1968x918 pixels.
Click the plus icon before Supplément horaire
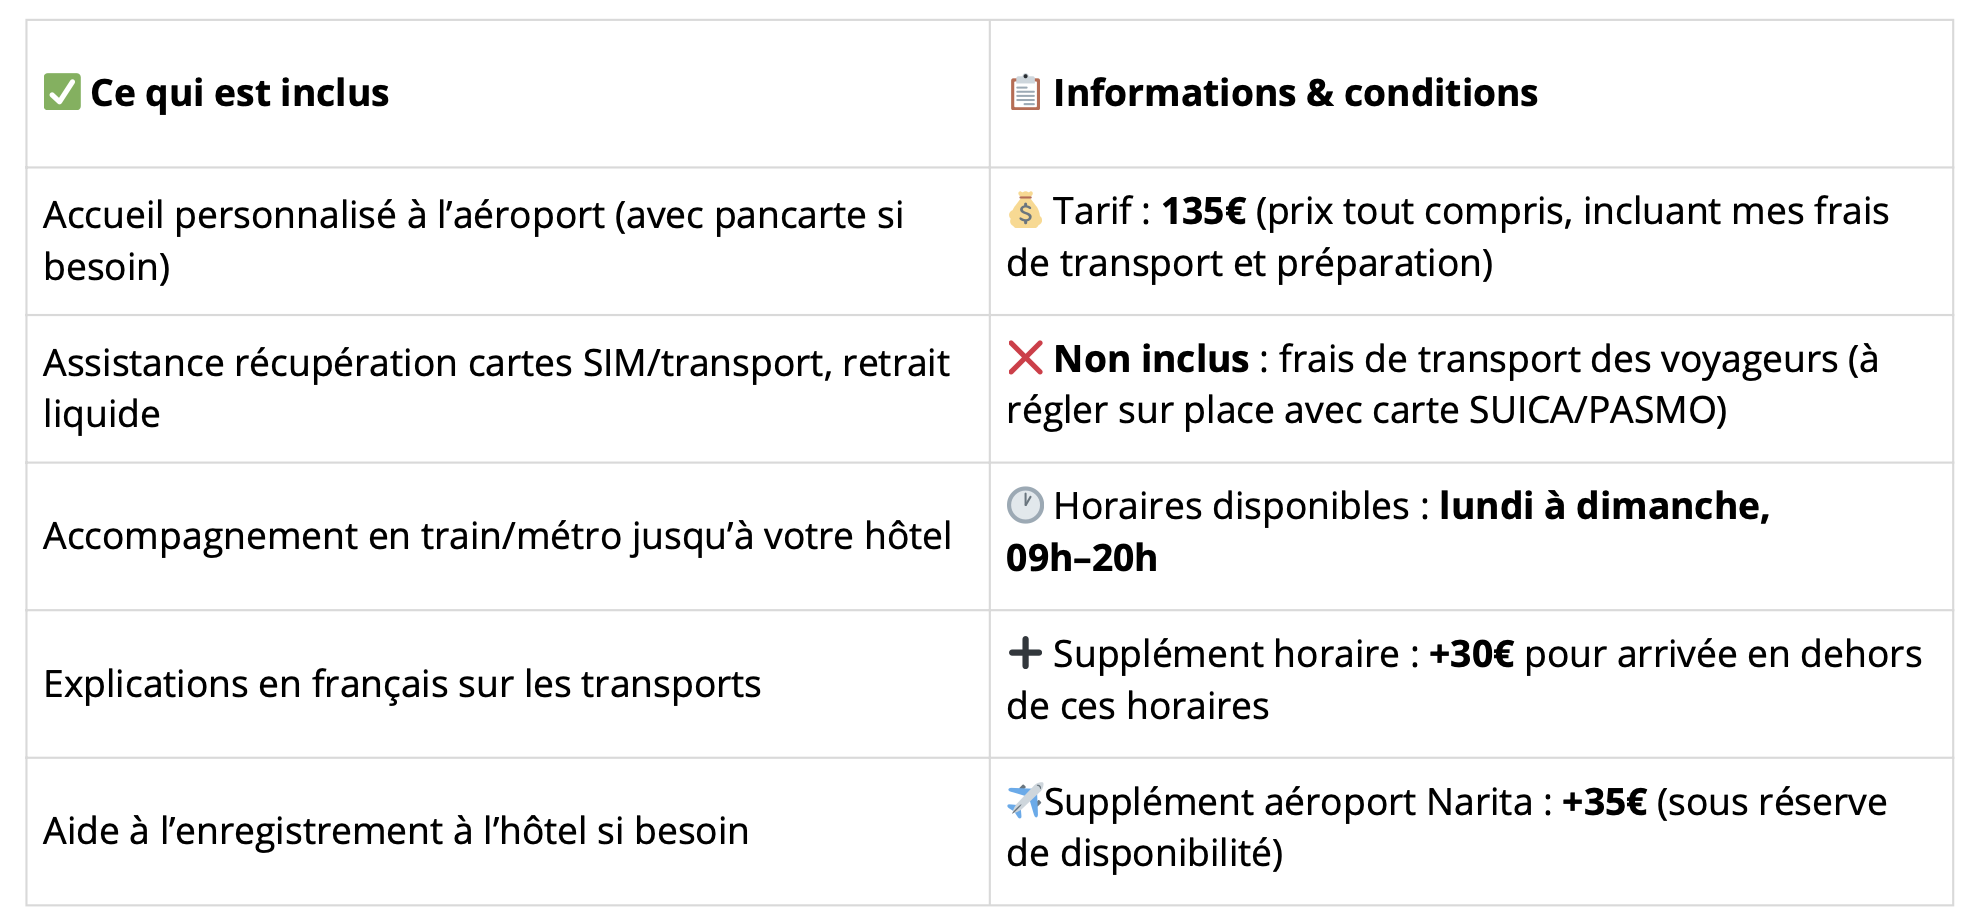pos(1025,653)
